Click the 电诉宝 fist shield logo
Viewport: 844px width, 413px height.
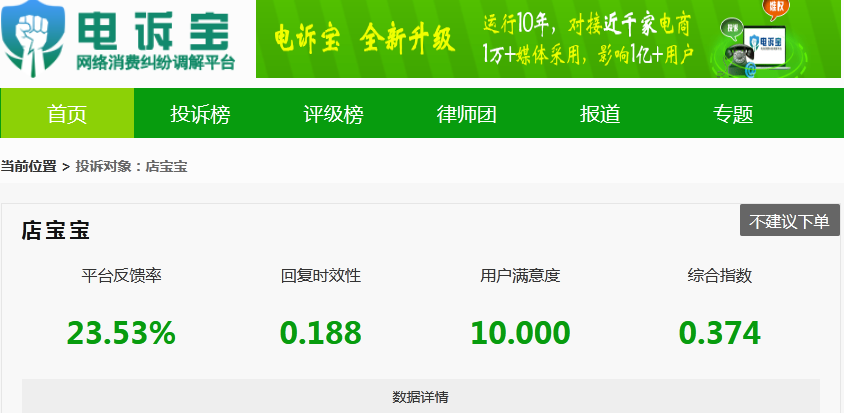tap(33, 39)
